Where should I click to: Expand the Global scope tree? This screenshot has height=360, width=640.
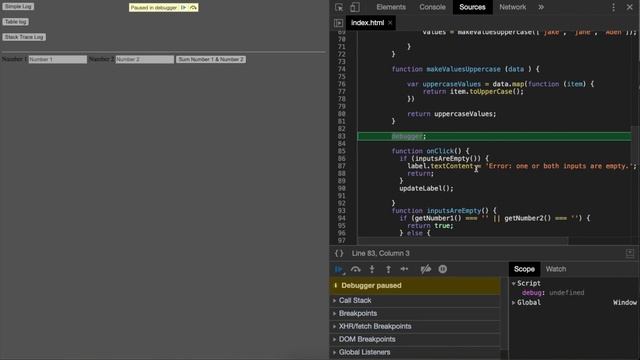click(514, 302)
